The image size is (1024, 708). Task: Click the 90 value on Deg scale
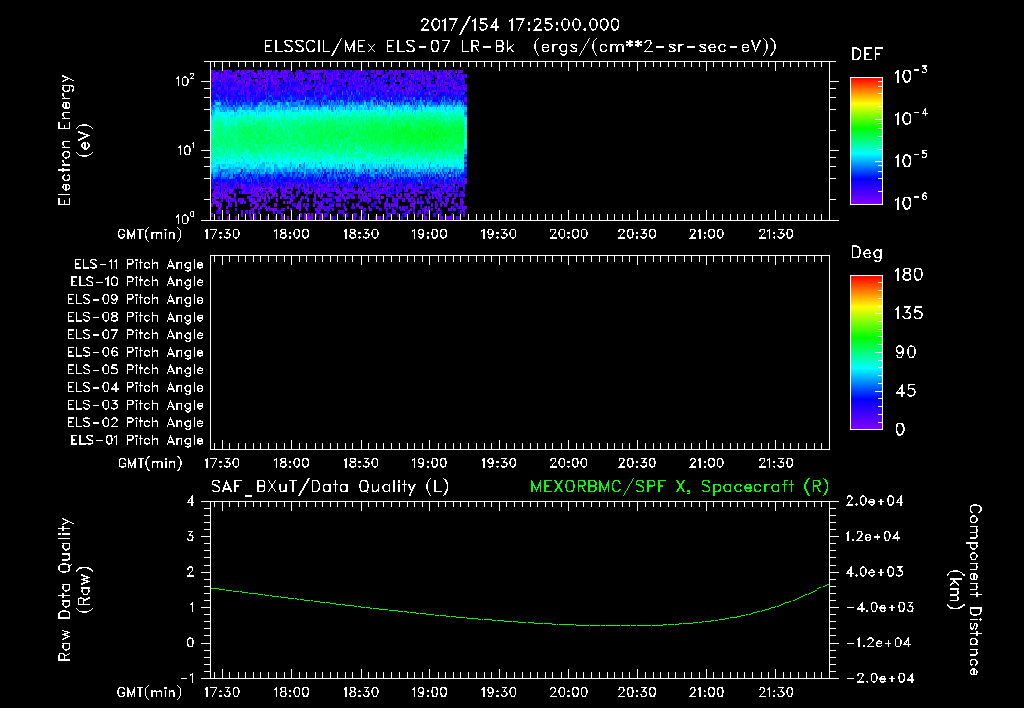(906, 352)
